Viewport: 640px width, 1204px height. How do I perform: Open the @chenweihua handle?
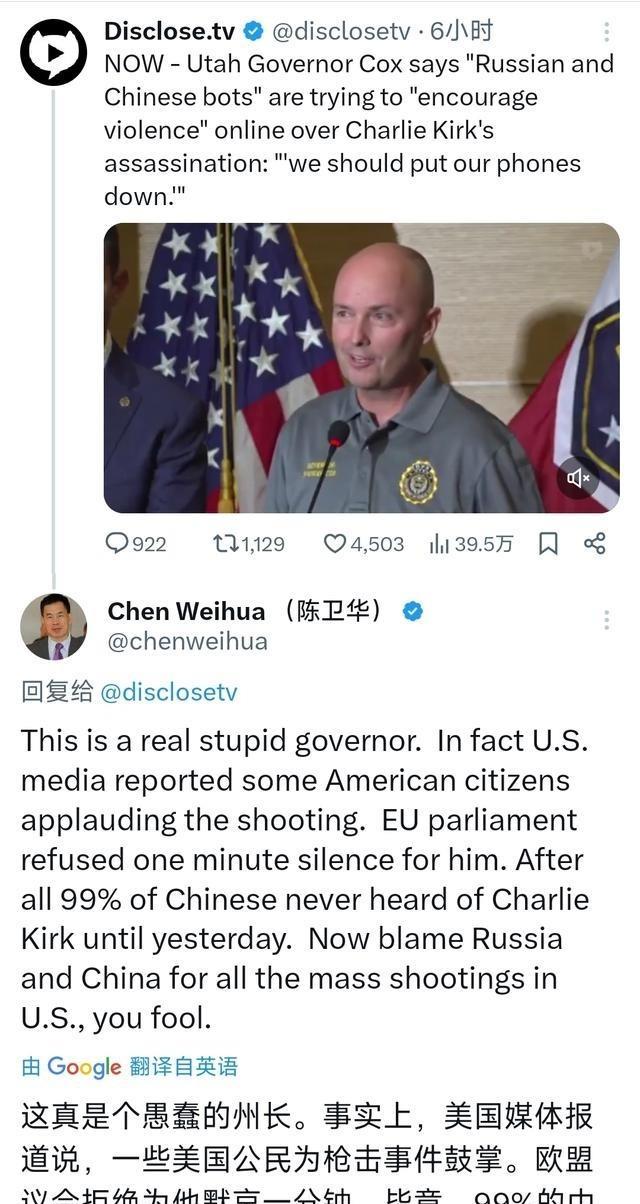click(x=187, y=641)
